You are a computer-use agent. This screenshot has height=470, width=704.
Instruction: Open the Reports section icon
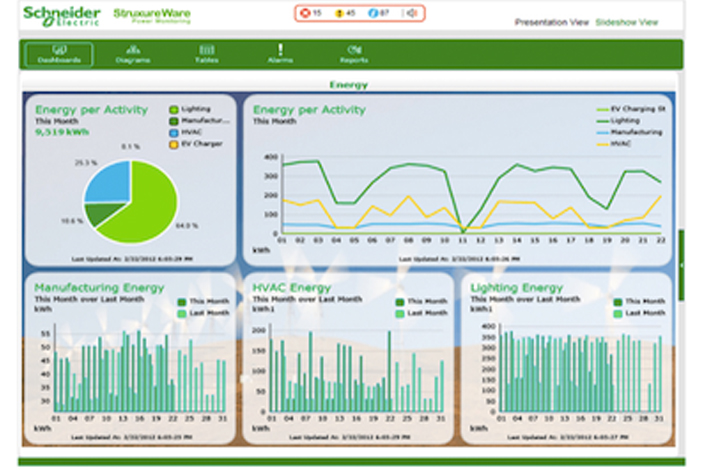pos(353,49)
